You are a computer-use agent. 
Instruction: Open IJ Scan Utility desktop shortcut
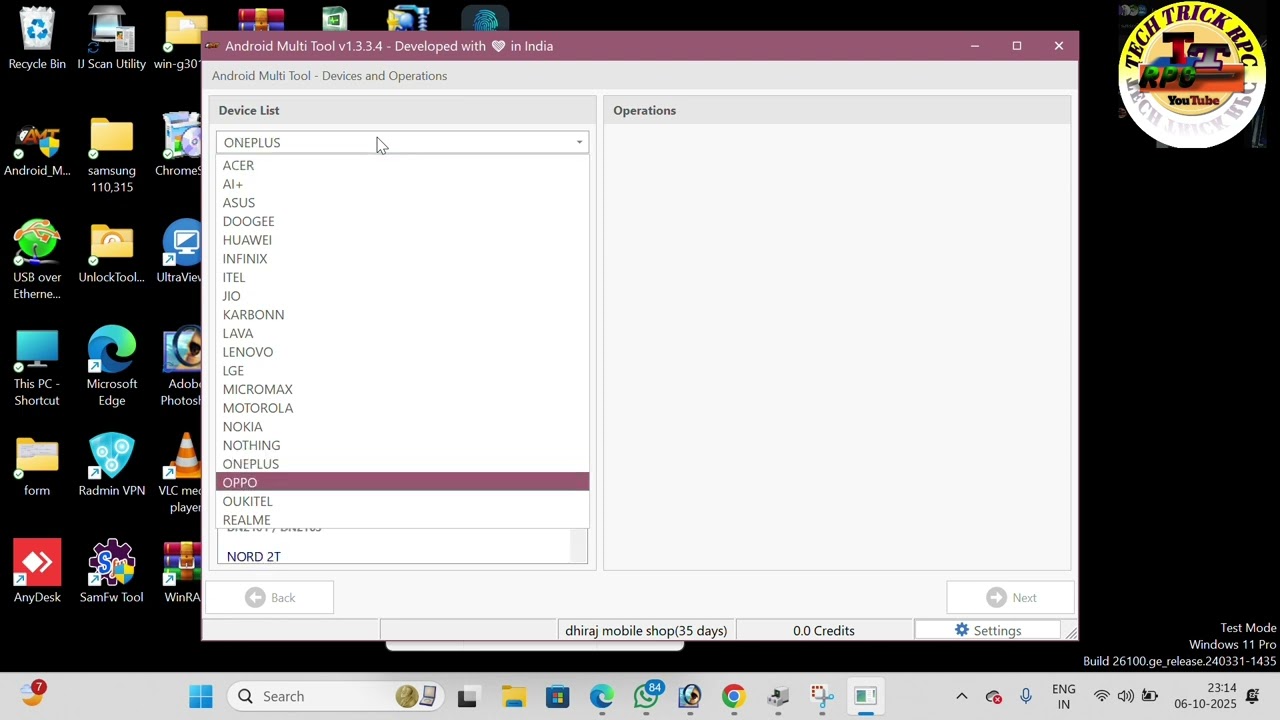(x=111, y=40)
